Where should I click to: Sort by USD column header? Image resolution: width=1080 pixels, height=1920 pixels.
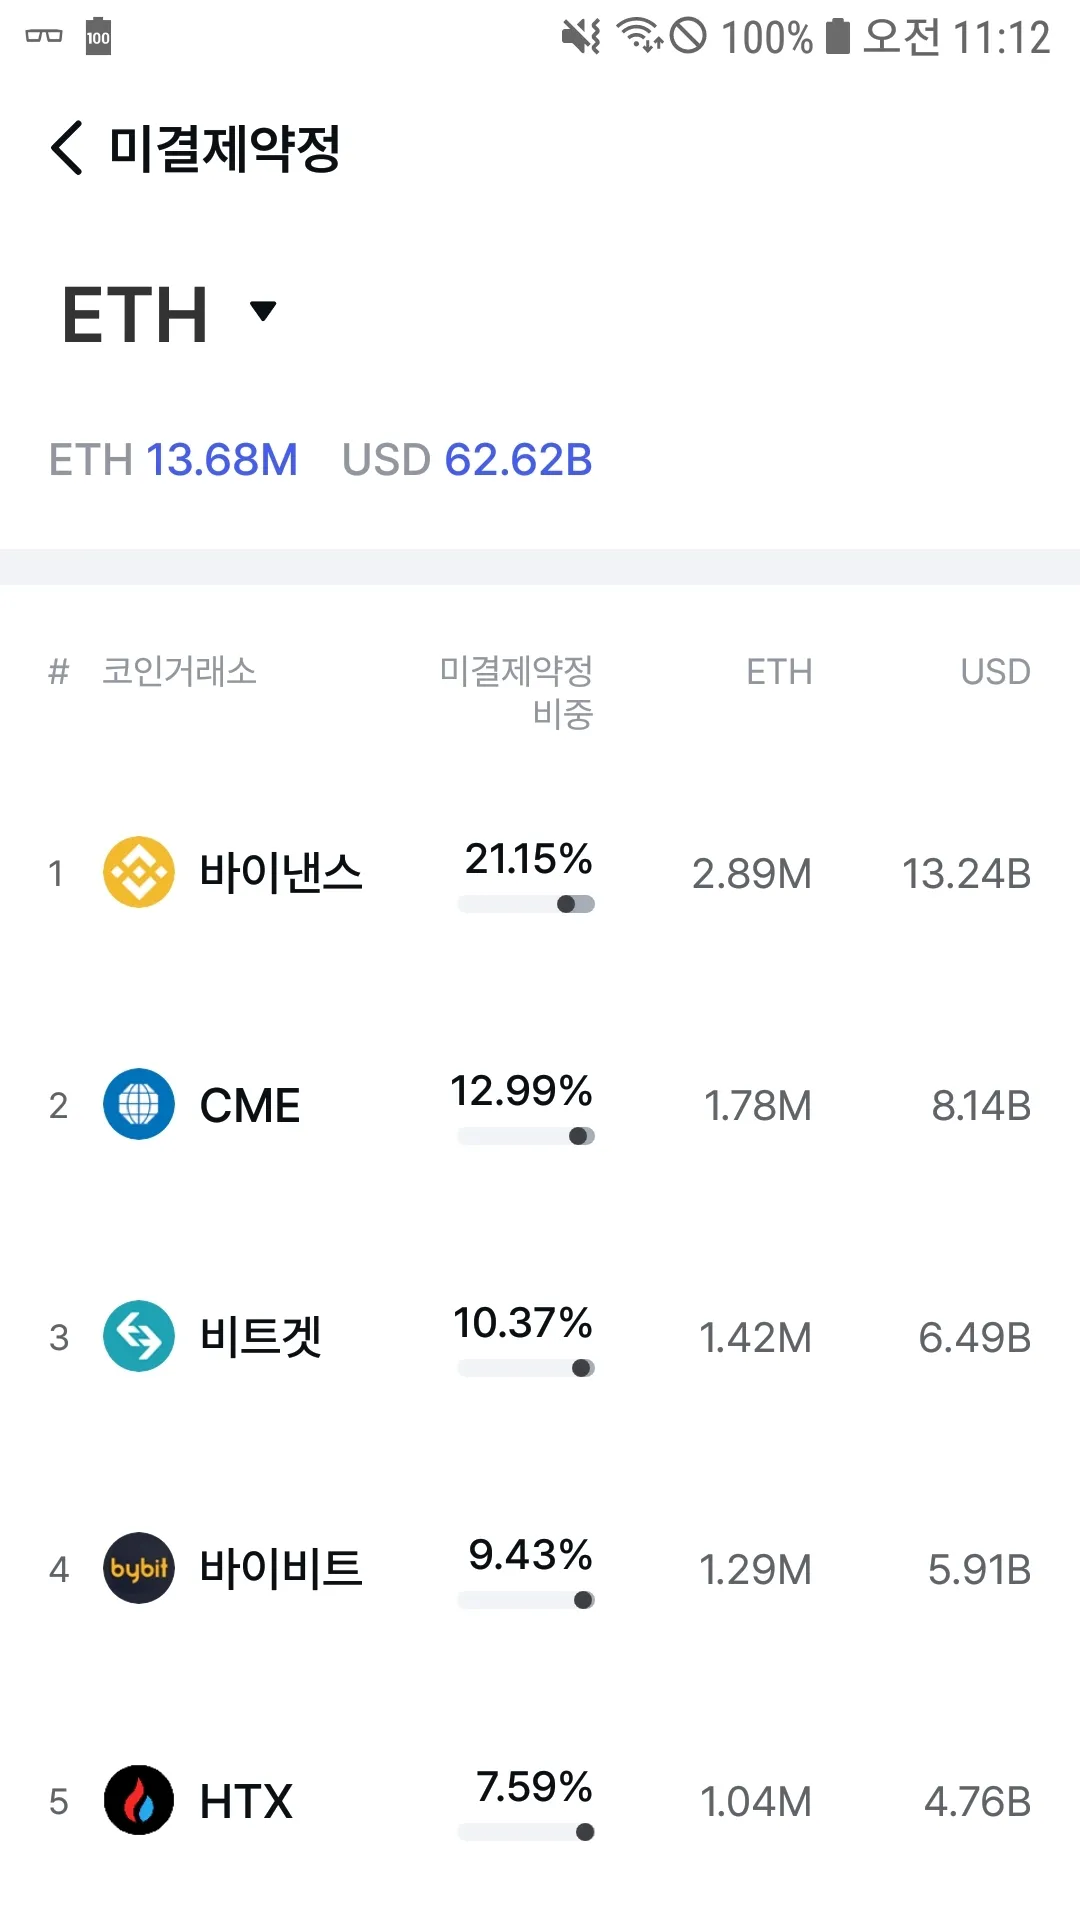pyautogui.click(x=995, y=672)
